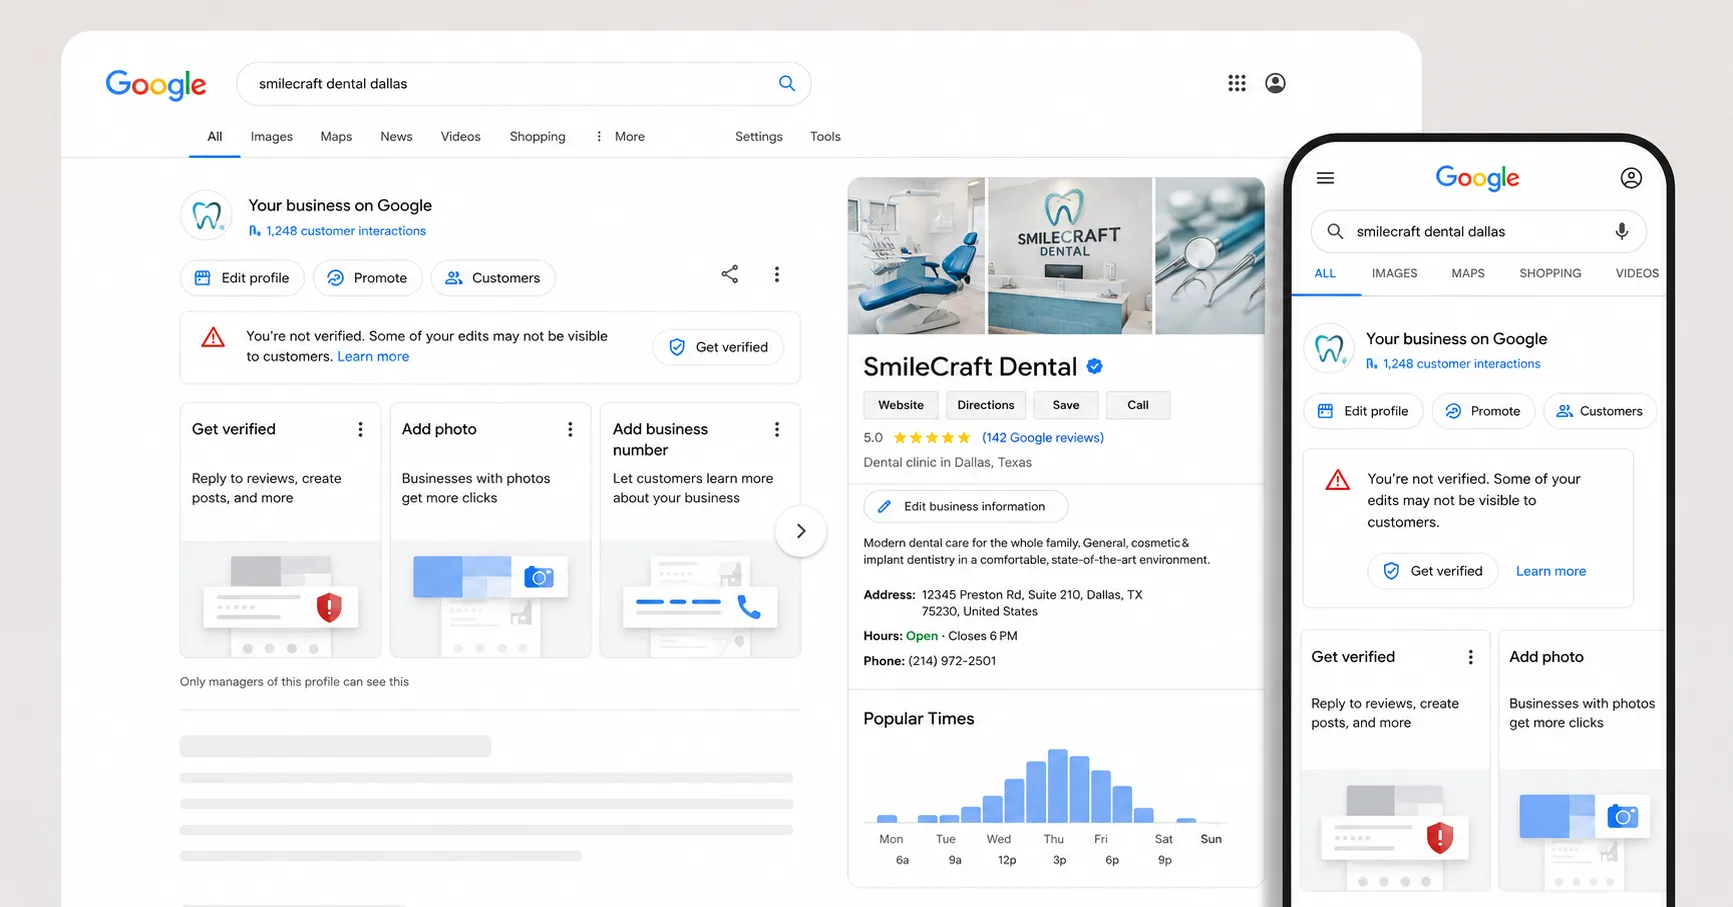Open the Learn more link in desktop warning
This screenshot has height=907, width=1733.
pos(373,357)
